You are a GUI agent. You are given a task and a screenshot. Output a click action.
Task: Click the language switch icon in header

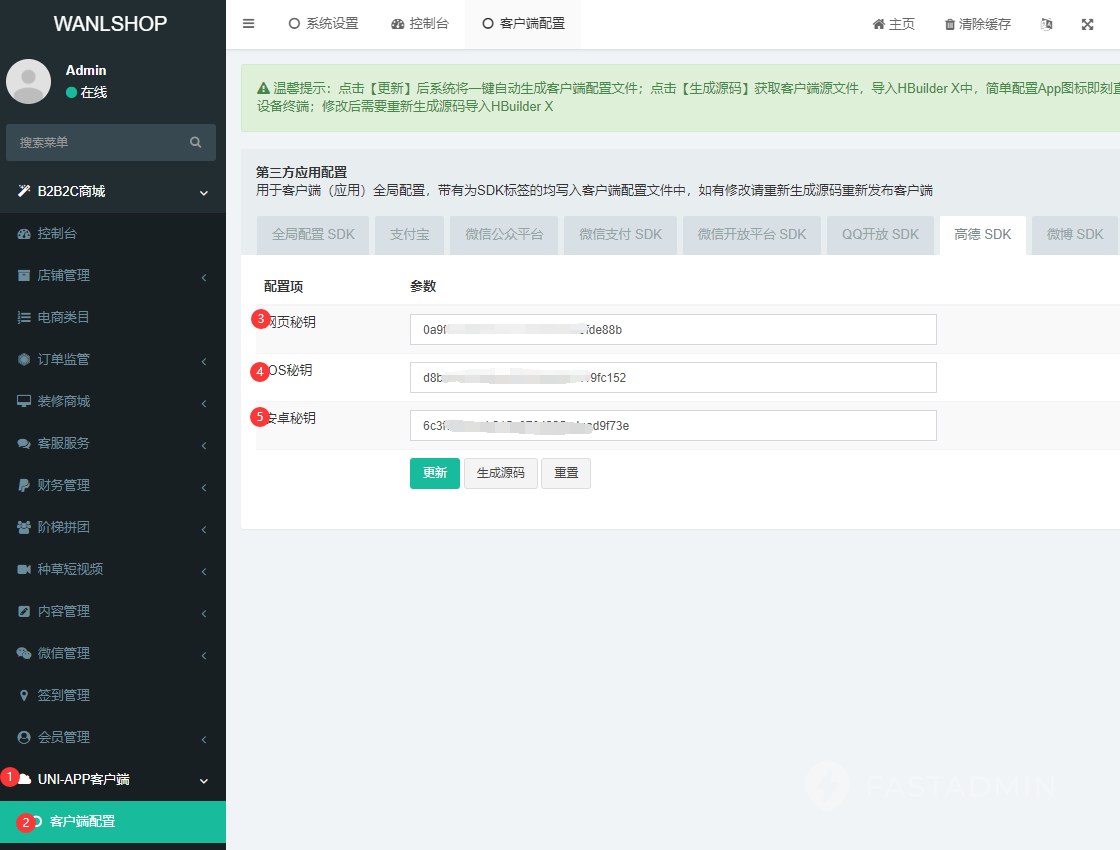(x=1046, y=24)
